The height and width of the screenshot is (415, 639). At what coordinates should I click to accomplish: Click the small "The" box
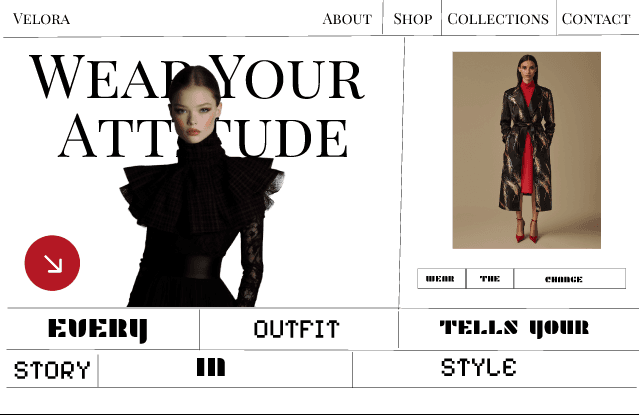[489, 279]
